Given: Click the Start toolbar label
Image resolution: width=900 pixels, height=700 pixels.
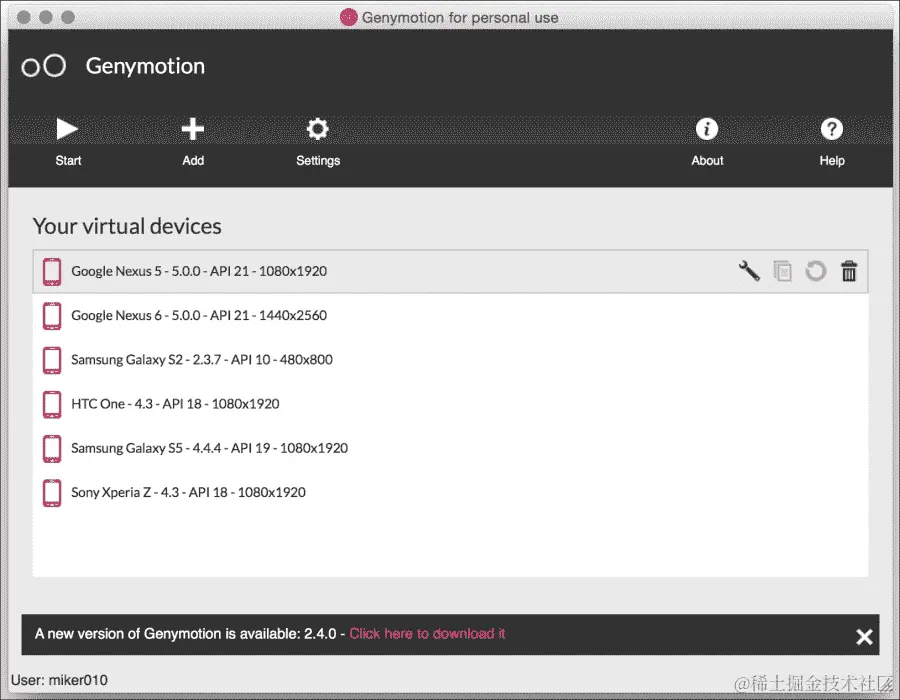Looking at the screenshot, I should pyautogui.click(x=68, y=161).
